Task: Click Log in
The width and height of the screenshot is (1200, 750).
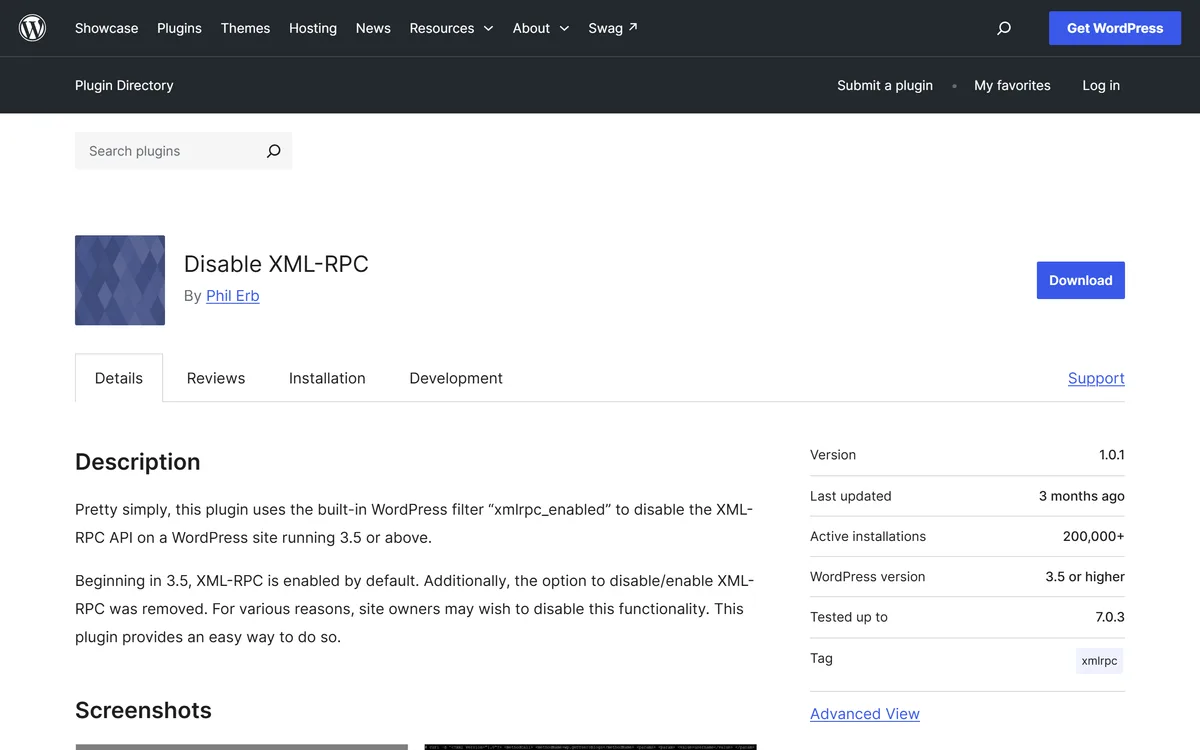Action: [x=1101, y=85]
